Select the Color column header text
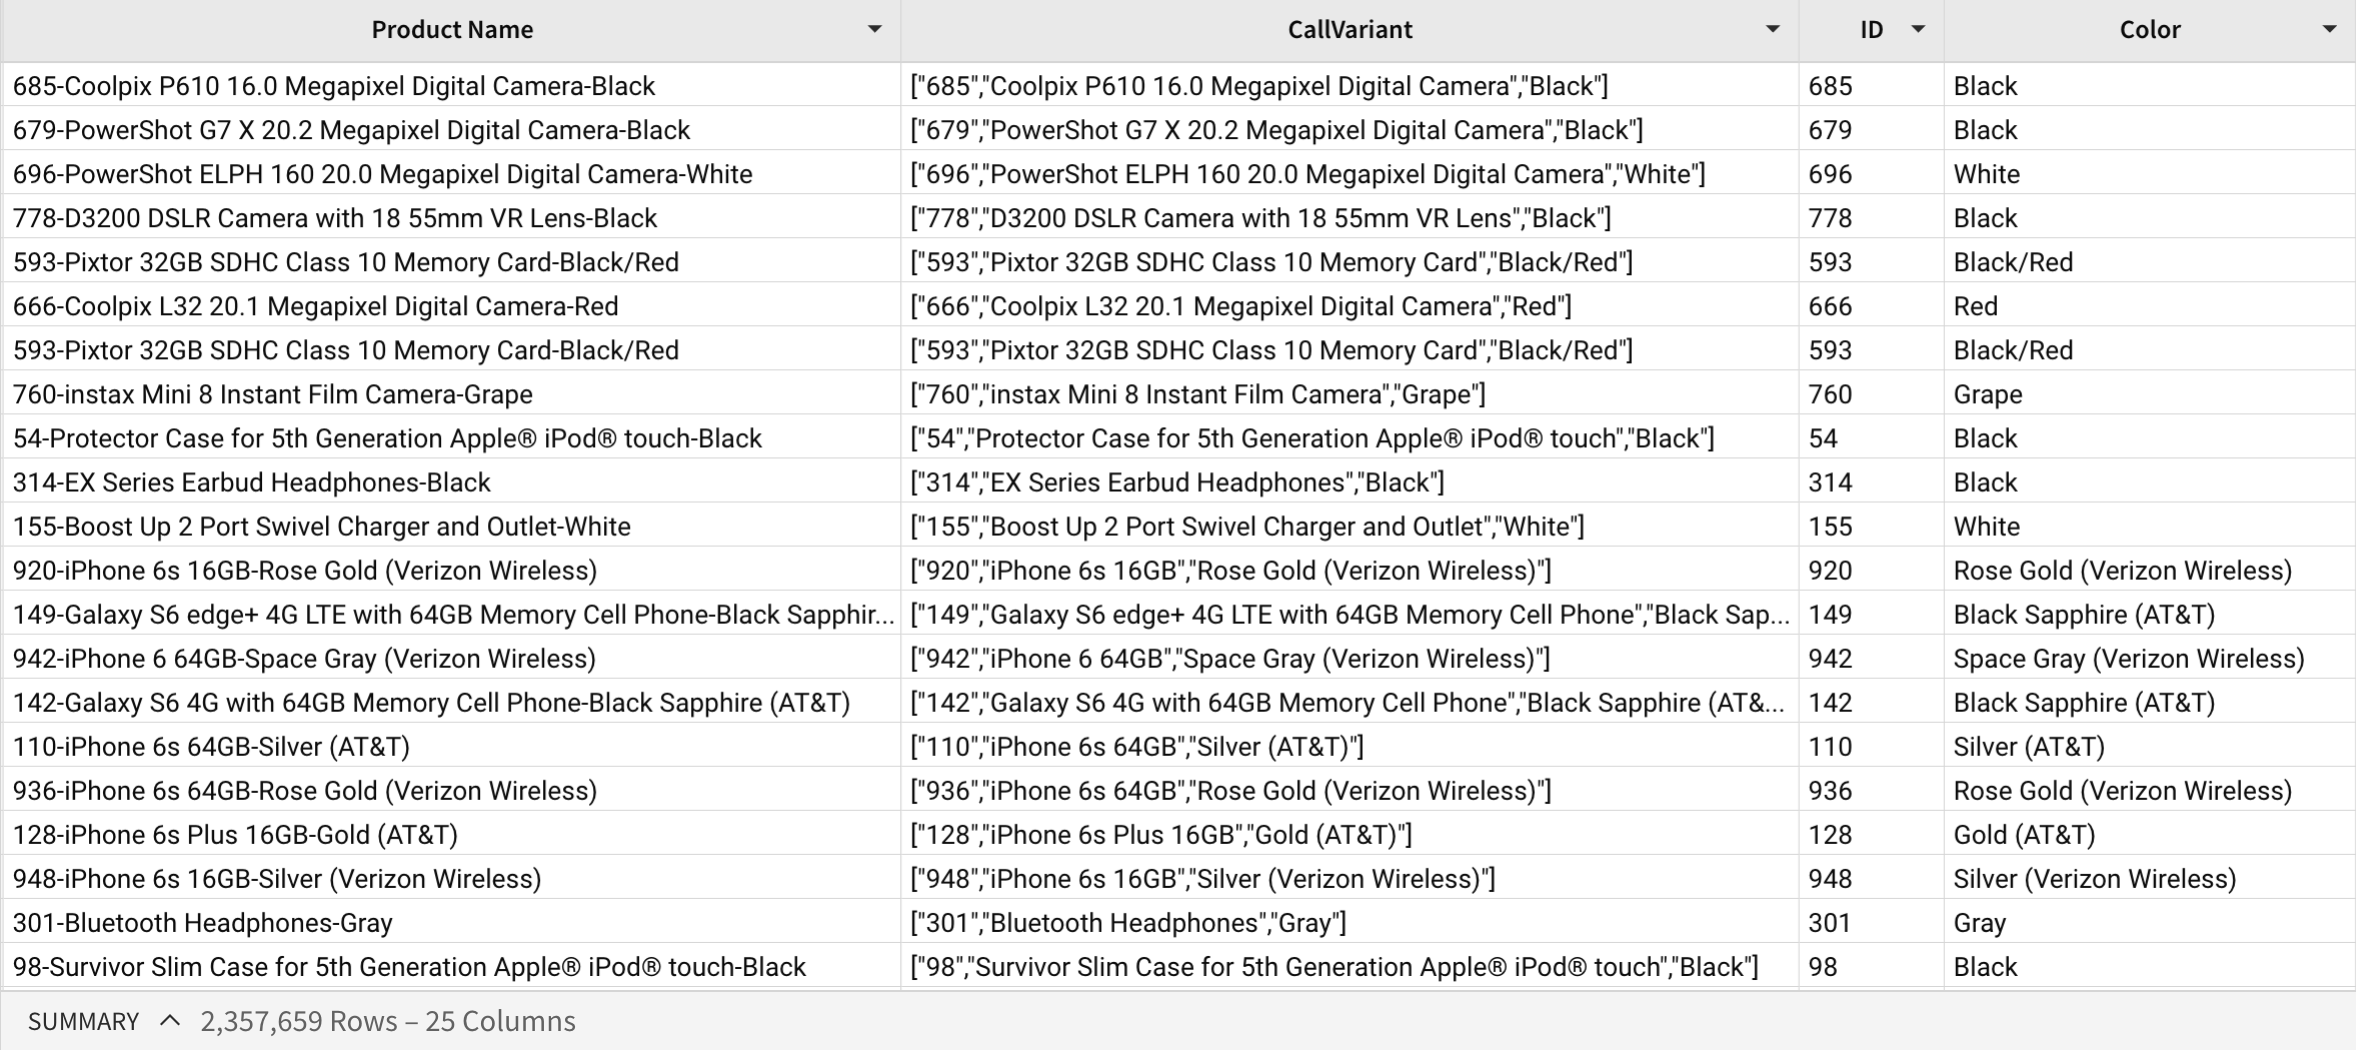This screenshot has height=1050, width=2356. (2149, 30)
